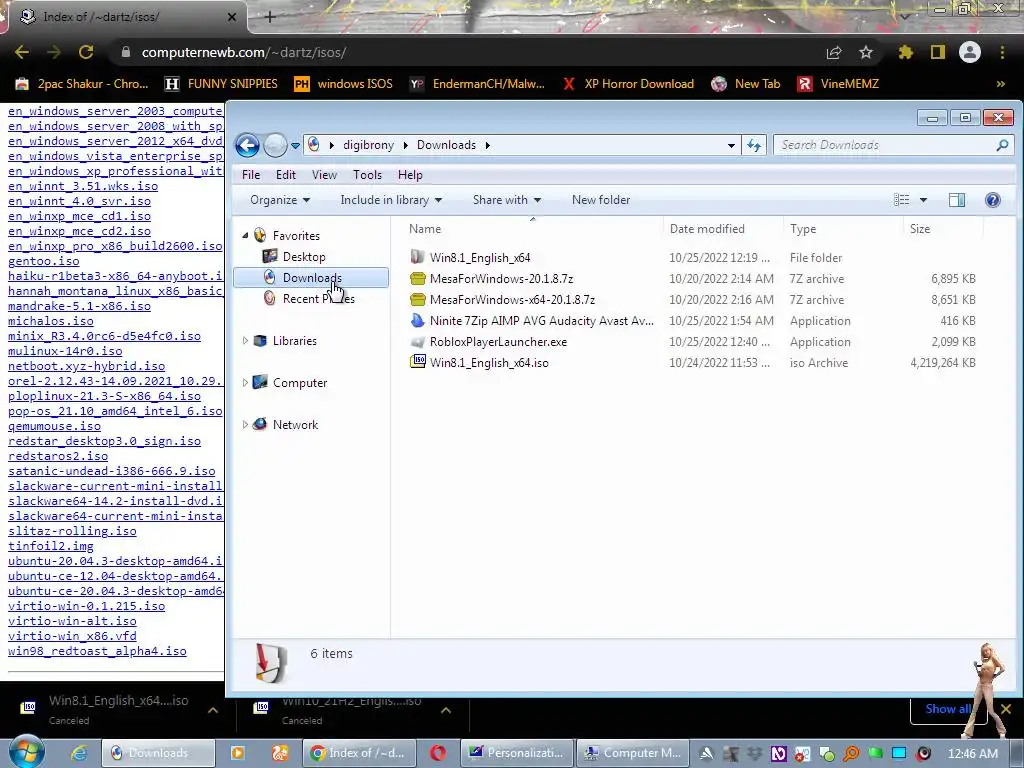Click the Windows Start orb

[26, 752]
